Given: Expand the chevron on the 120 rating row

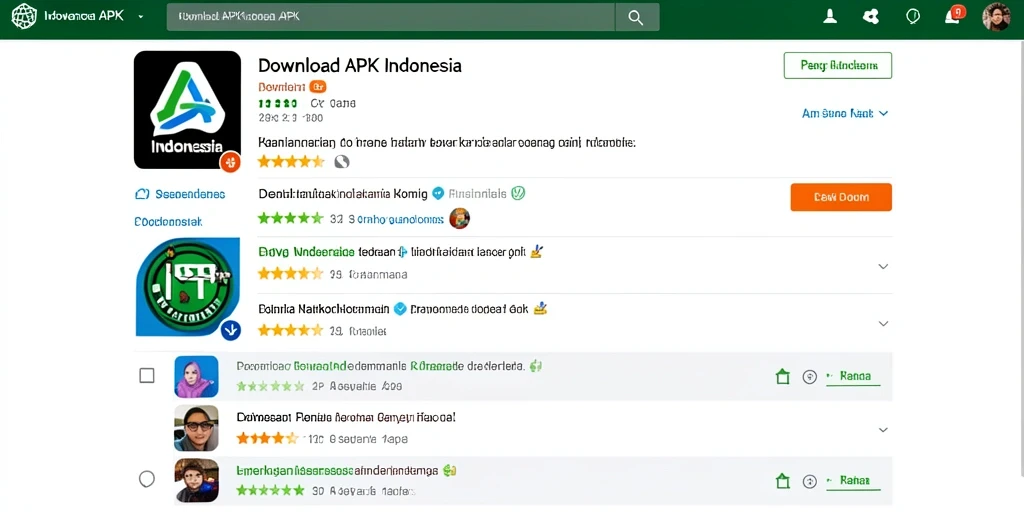Looking at the screenshot, I should 883,430.
